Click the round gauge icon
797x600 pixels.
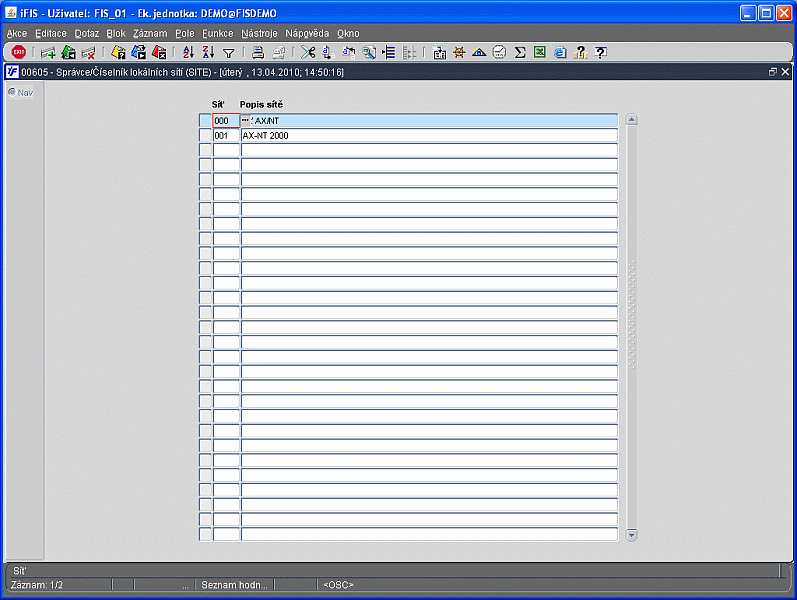pyautogui.click(x=499, y=52)
